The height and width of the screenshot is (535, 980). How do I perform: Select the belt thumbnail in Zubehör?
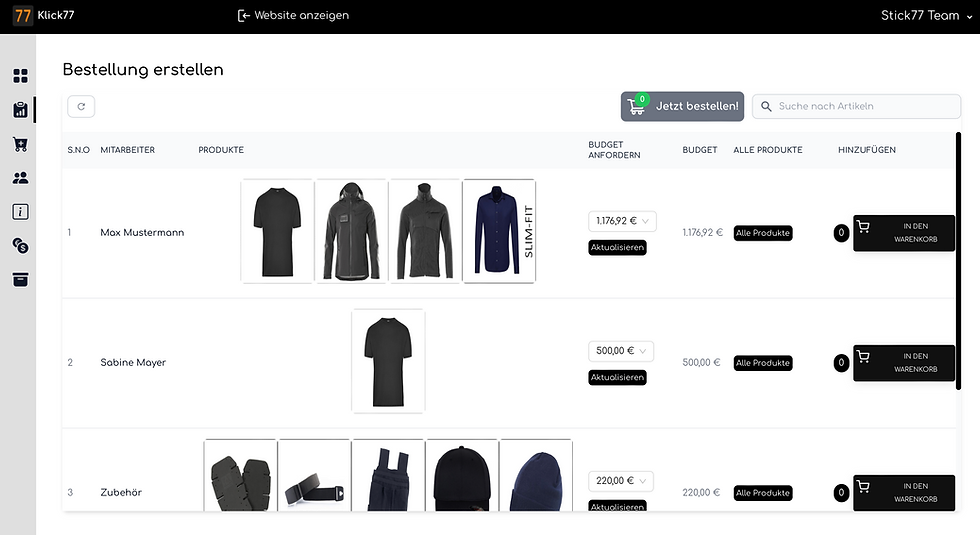[x=314, y=475]
